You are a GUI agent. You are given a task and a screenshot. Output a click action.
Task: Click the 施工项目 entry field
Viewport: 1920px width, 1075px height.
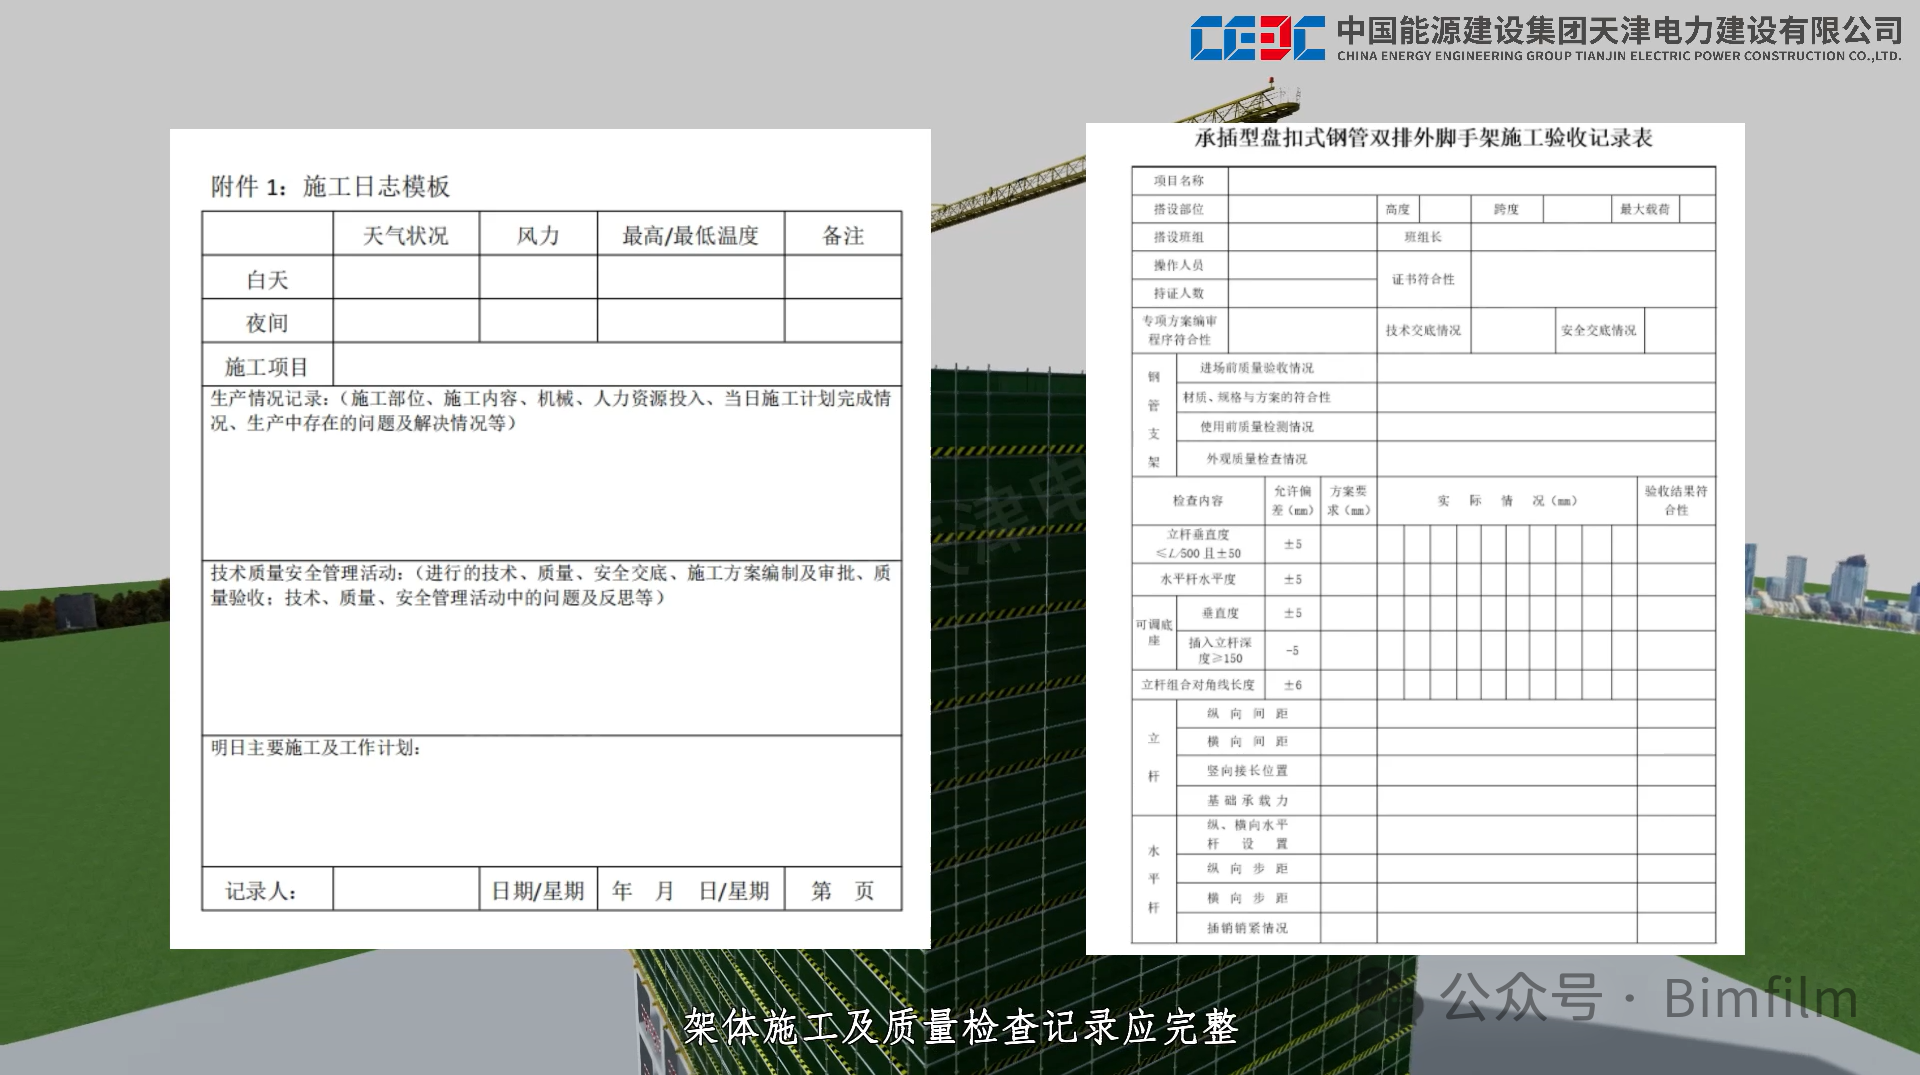(x=616, y=365)
